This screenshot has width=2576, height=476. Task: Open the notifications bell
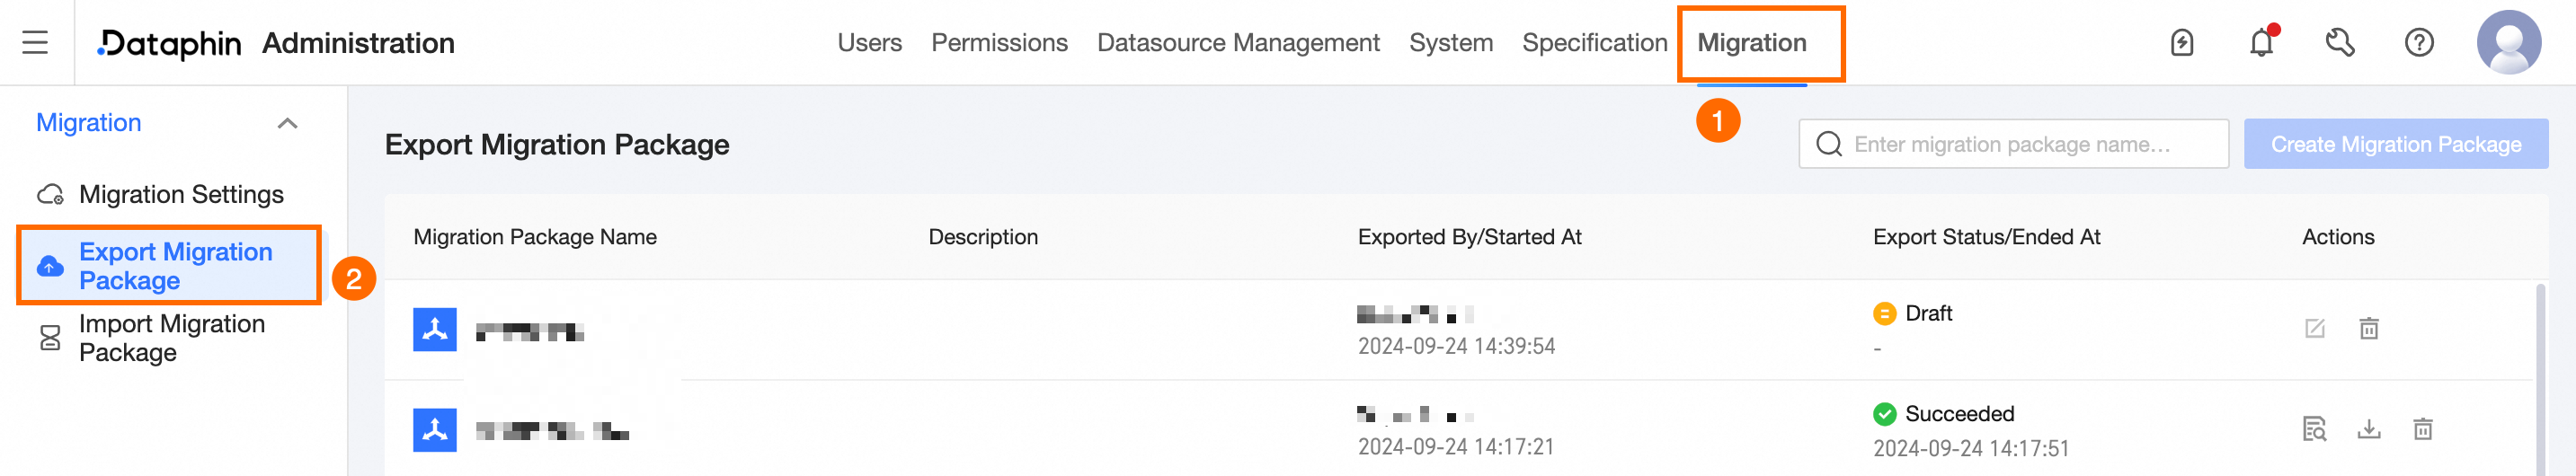click(2261, 43)
